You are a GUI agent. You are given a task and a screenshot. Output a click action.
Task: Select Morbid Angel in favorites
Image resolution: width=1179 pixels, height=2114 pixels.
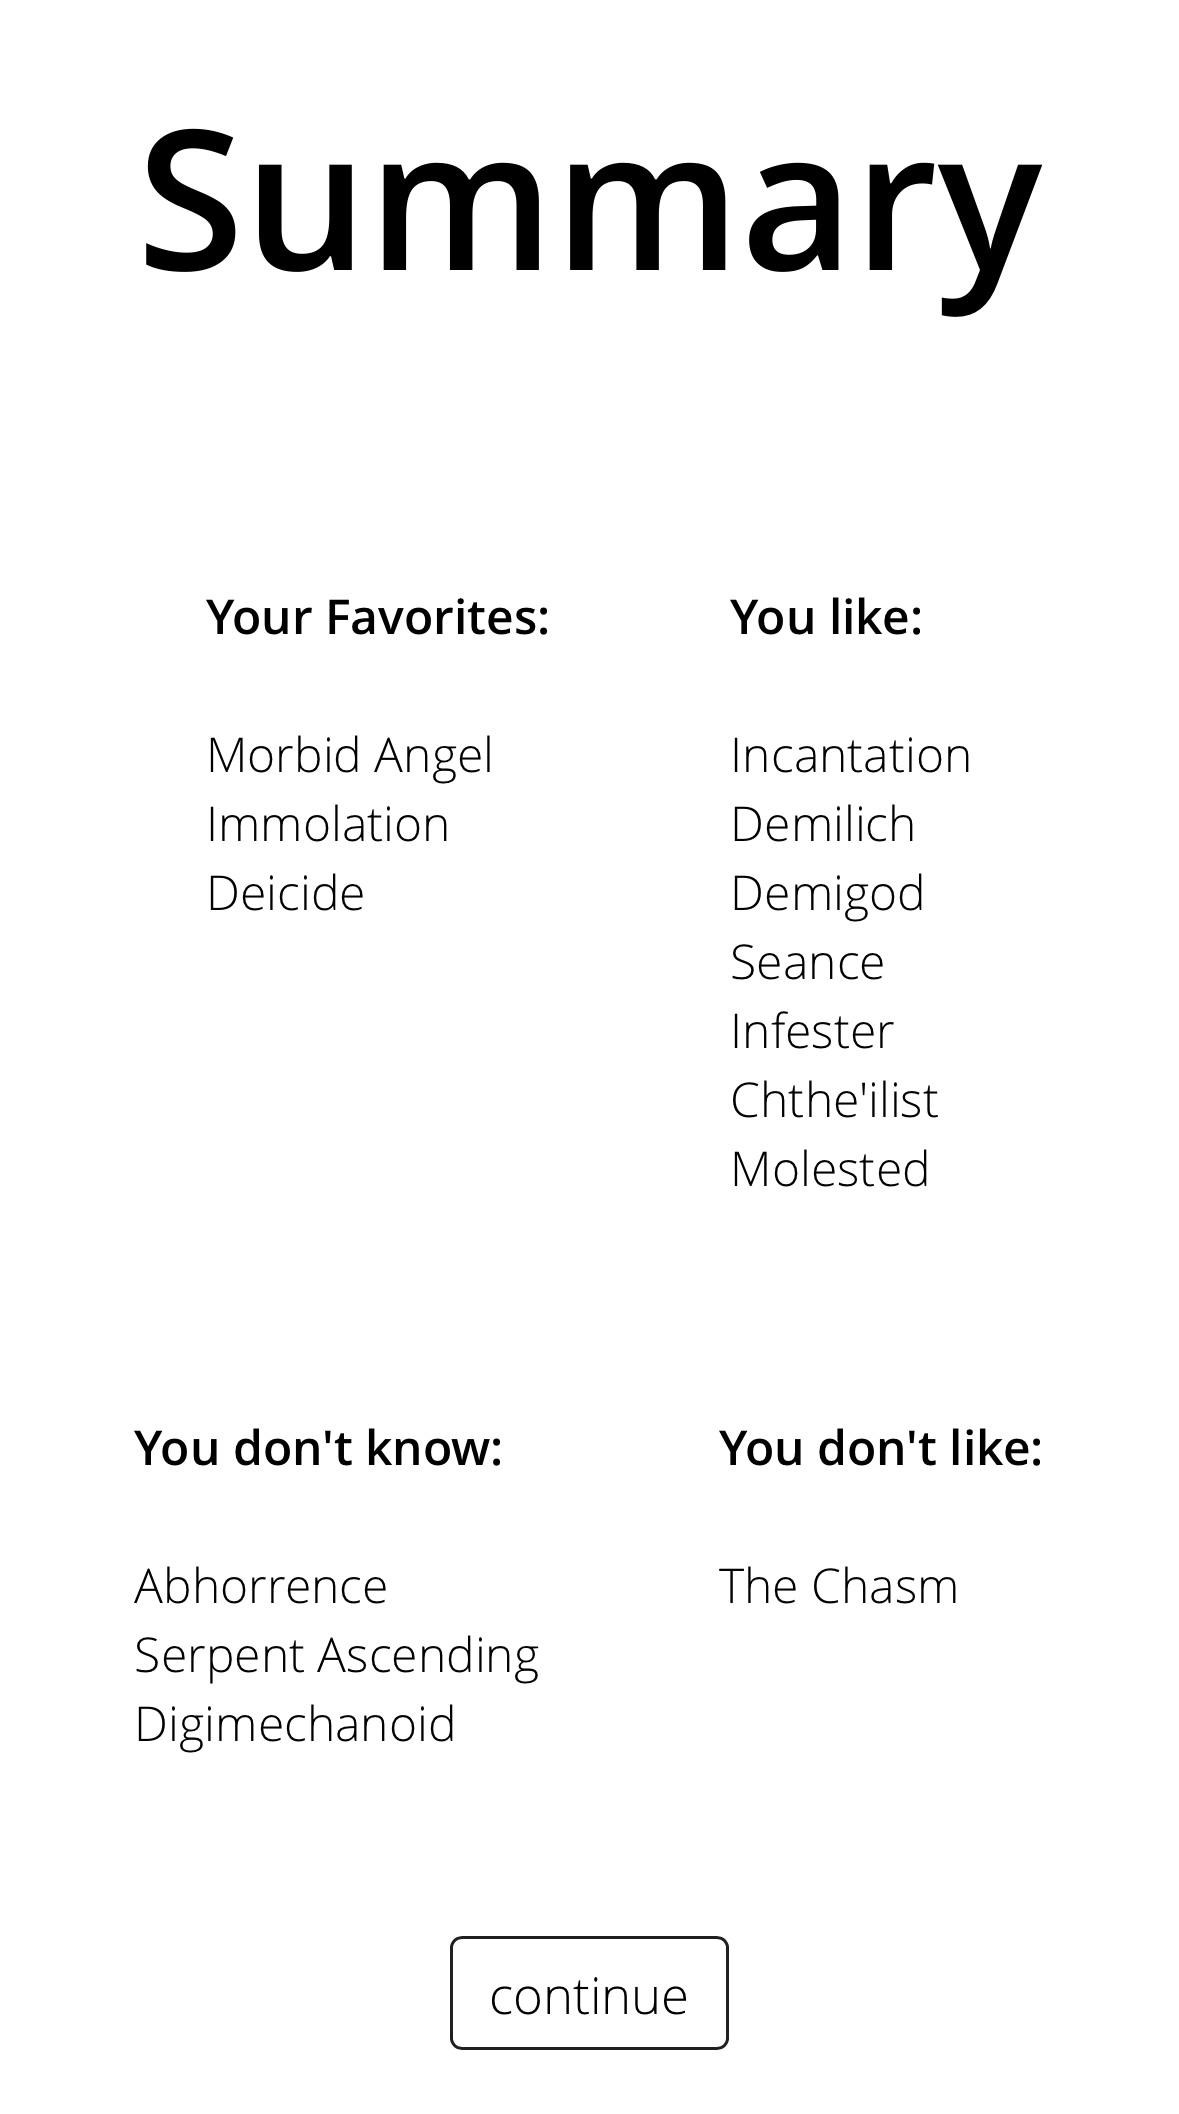pyautogui.click(x=350, y=756)
